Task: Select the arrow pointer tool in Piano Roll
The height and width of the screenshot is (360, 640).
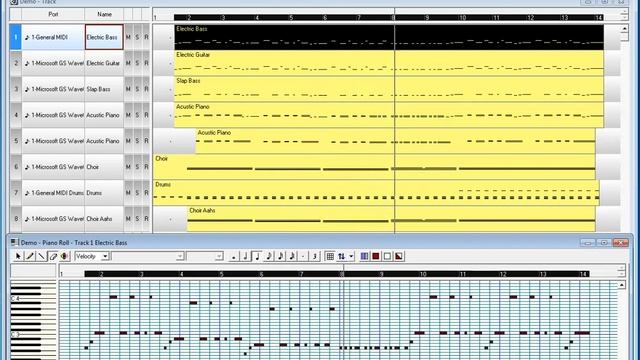Action: click(18, 256)
